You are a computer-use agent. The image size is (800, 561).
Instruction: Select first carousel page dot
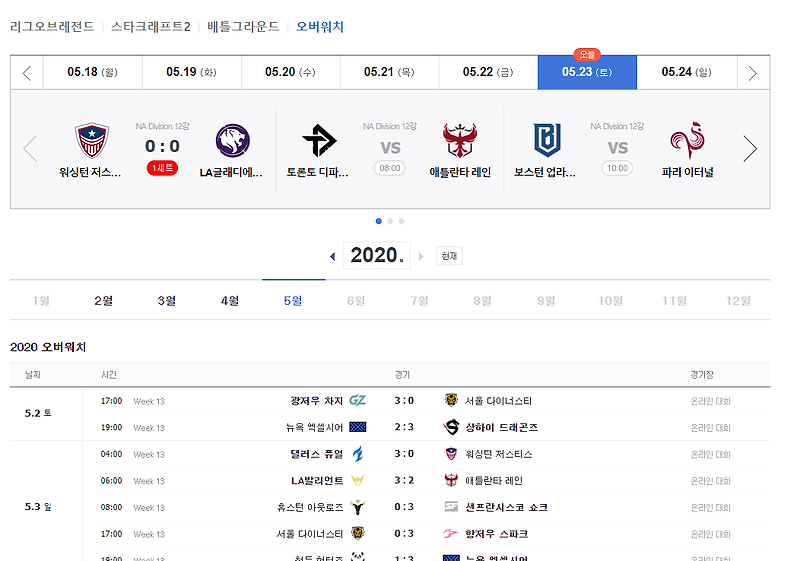coord(379,221)
